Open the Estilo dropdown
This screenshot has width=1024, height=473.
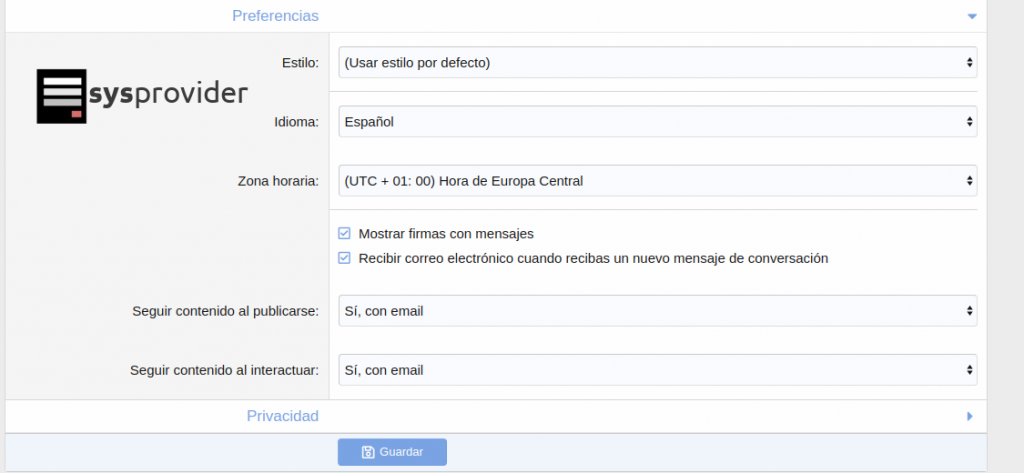(657, 62)
